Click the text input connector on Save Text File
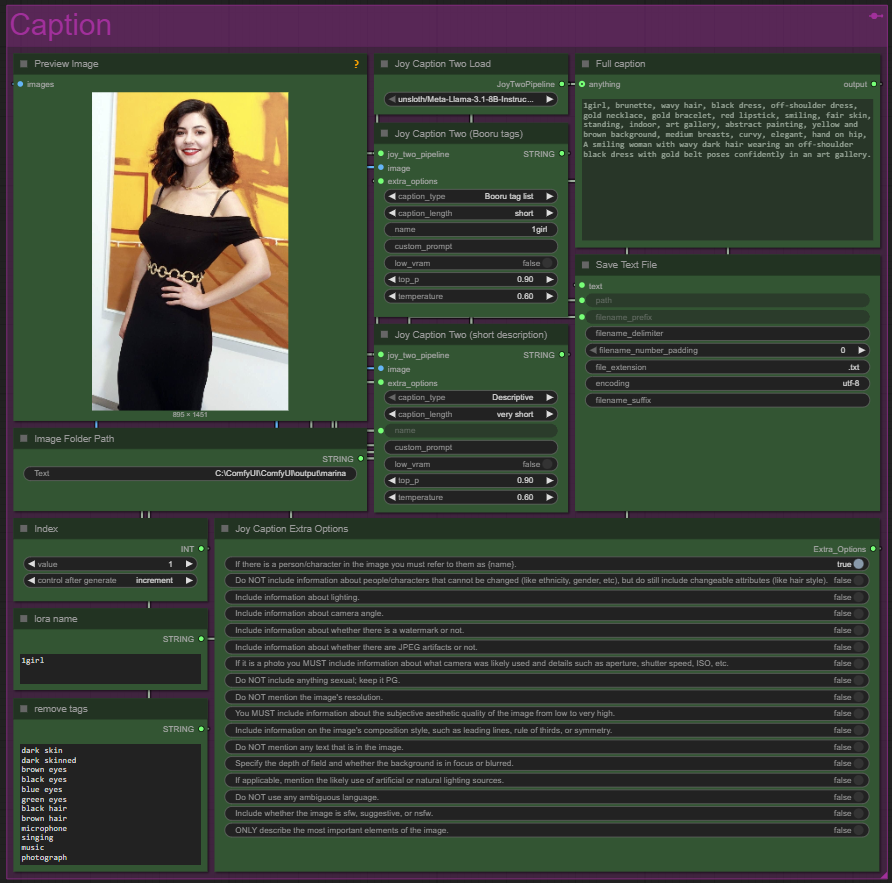The width and height of the screenshot is (892, 883). coord(582,286)
